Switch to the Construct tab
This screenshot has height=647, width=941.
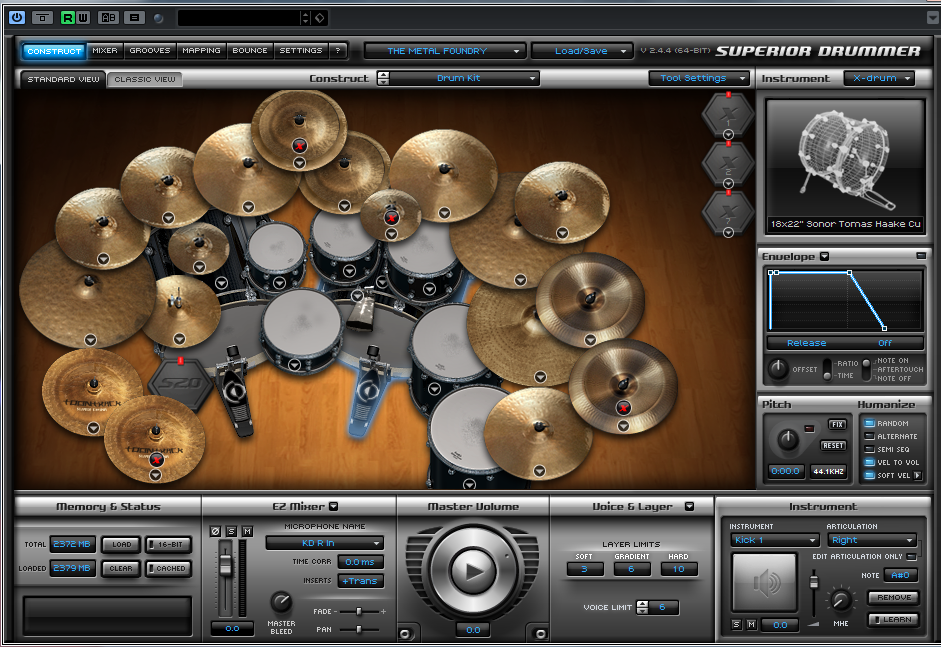[54, 51]
